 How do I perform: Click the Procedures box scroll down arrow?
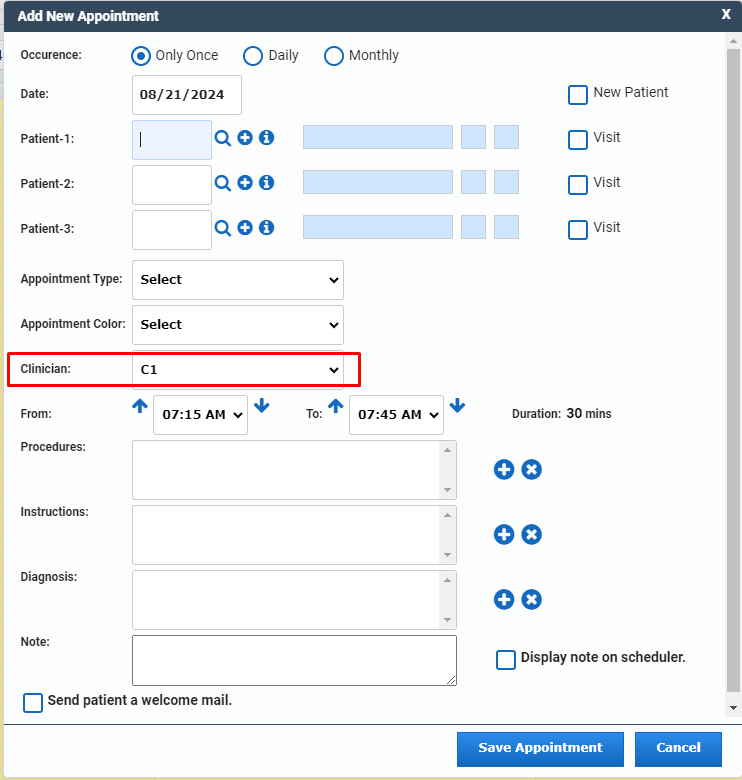tap(448, 490)
